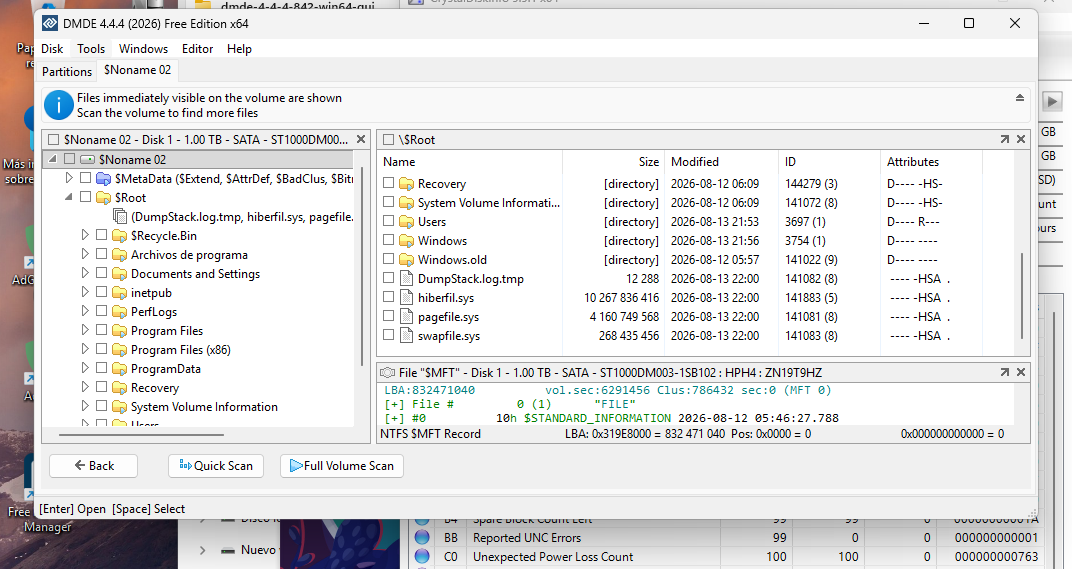Click the ProgramData folder icon in tree
Screen dimensions: 1072x569
[x=120, y=369]
